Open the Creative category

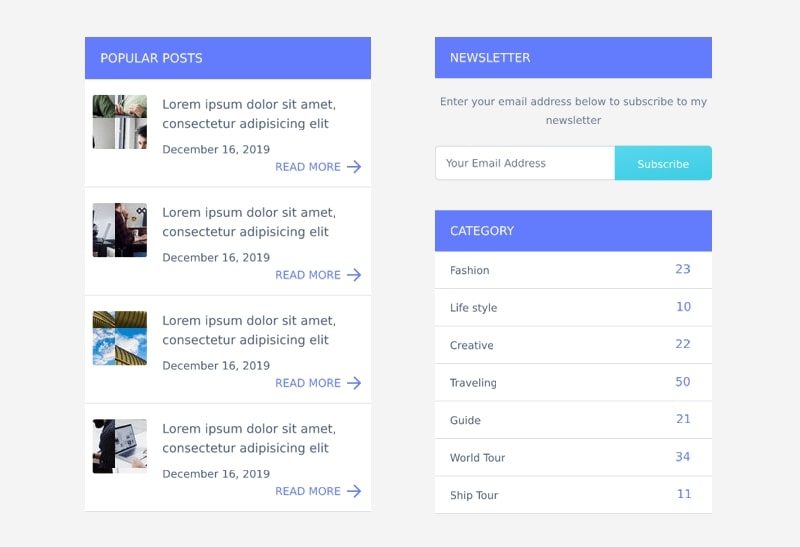click(573, 345)
